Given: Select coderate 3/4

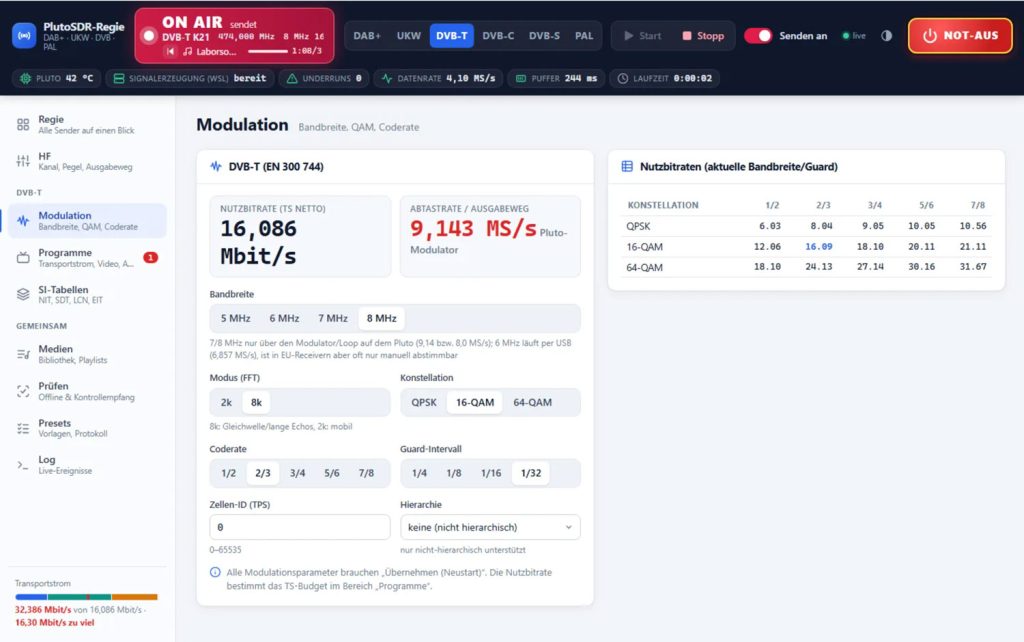Looking at the screenshot, I should 297,473.
